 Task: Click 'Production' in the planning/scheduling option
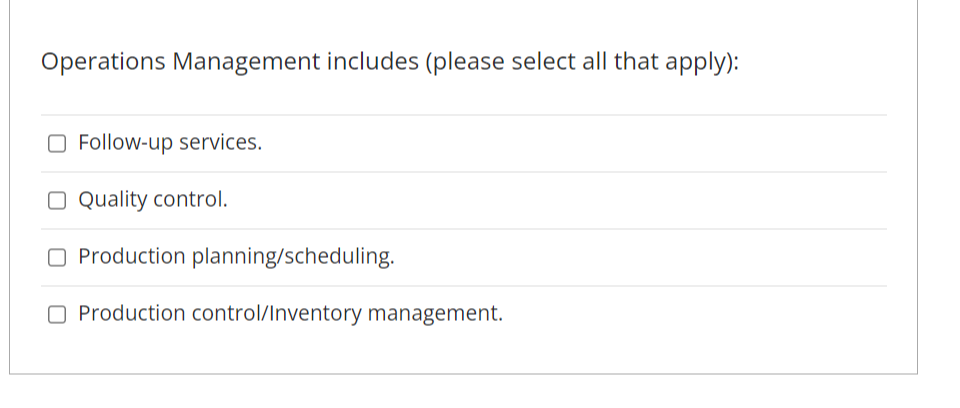(132, 257)
